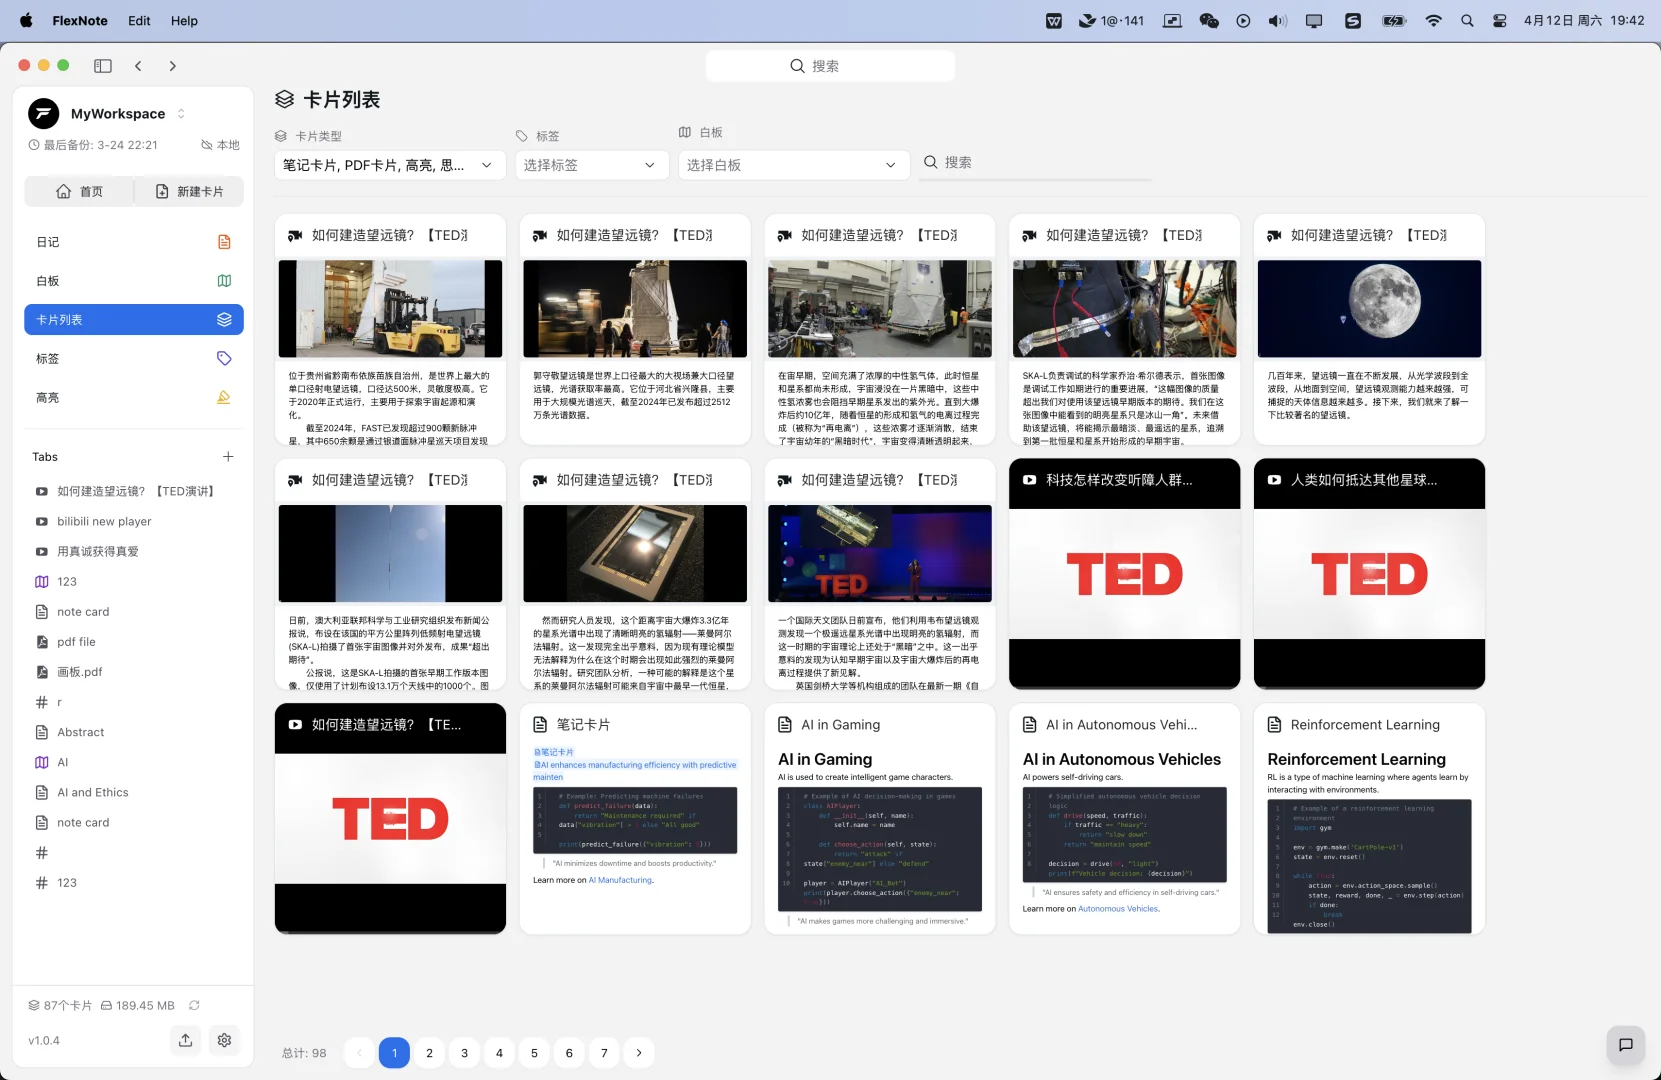The height and width of the screenshot is (1080, 1661).
Task: Open the moon telescope video card thumbnail
Action: click(x=1369, y=309)
